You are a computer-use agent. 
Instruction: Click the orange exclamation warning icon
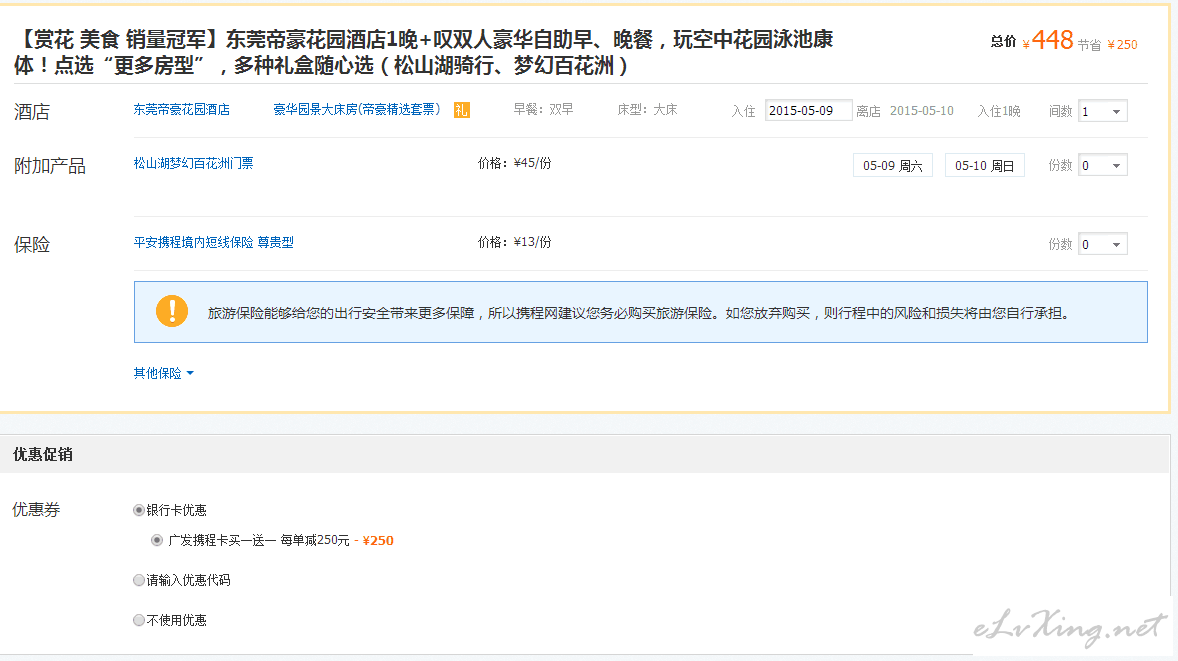tap(172, 311)
